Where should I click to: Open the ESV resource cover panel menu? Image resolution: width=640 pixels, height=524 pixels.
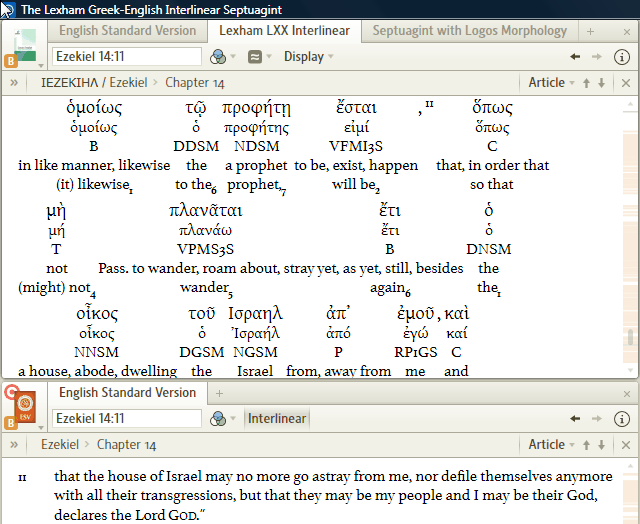tap(24, 409)
